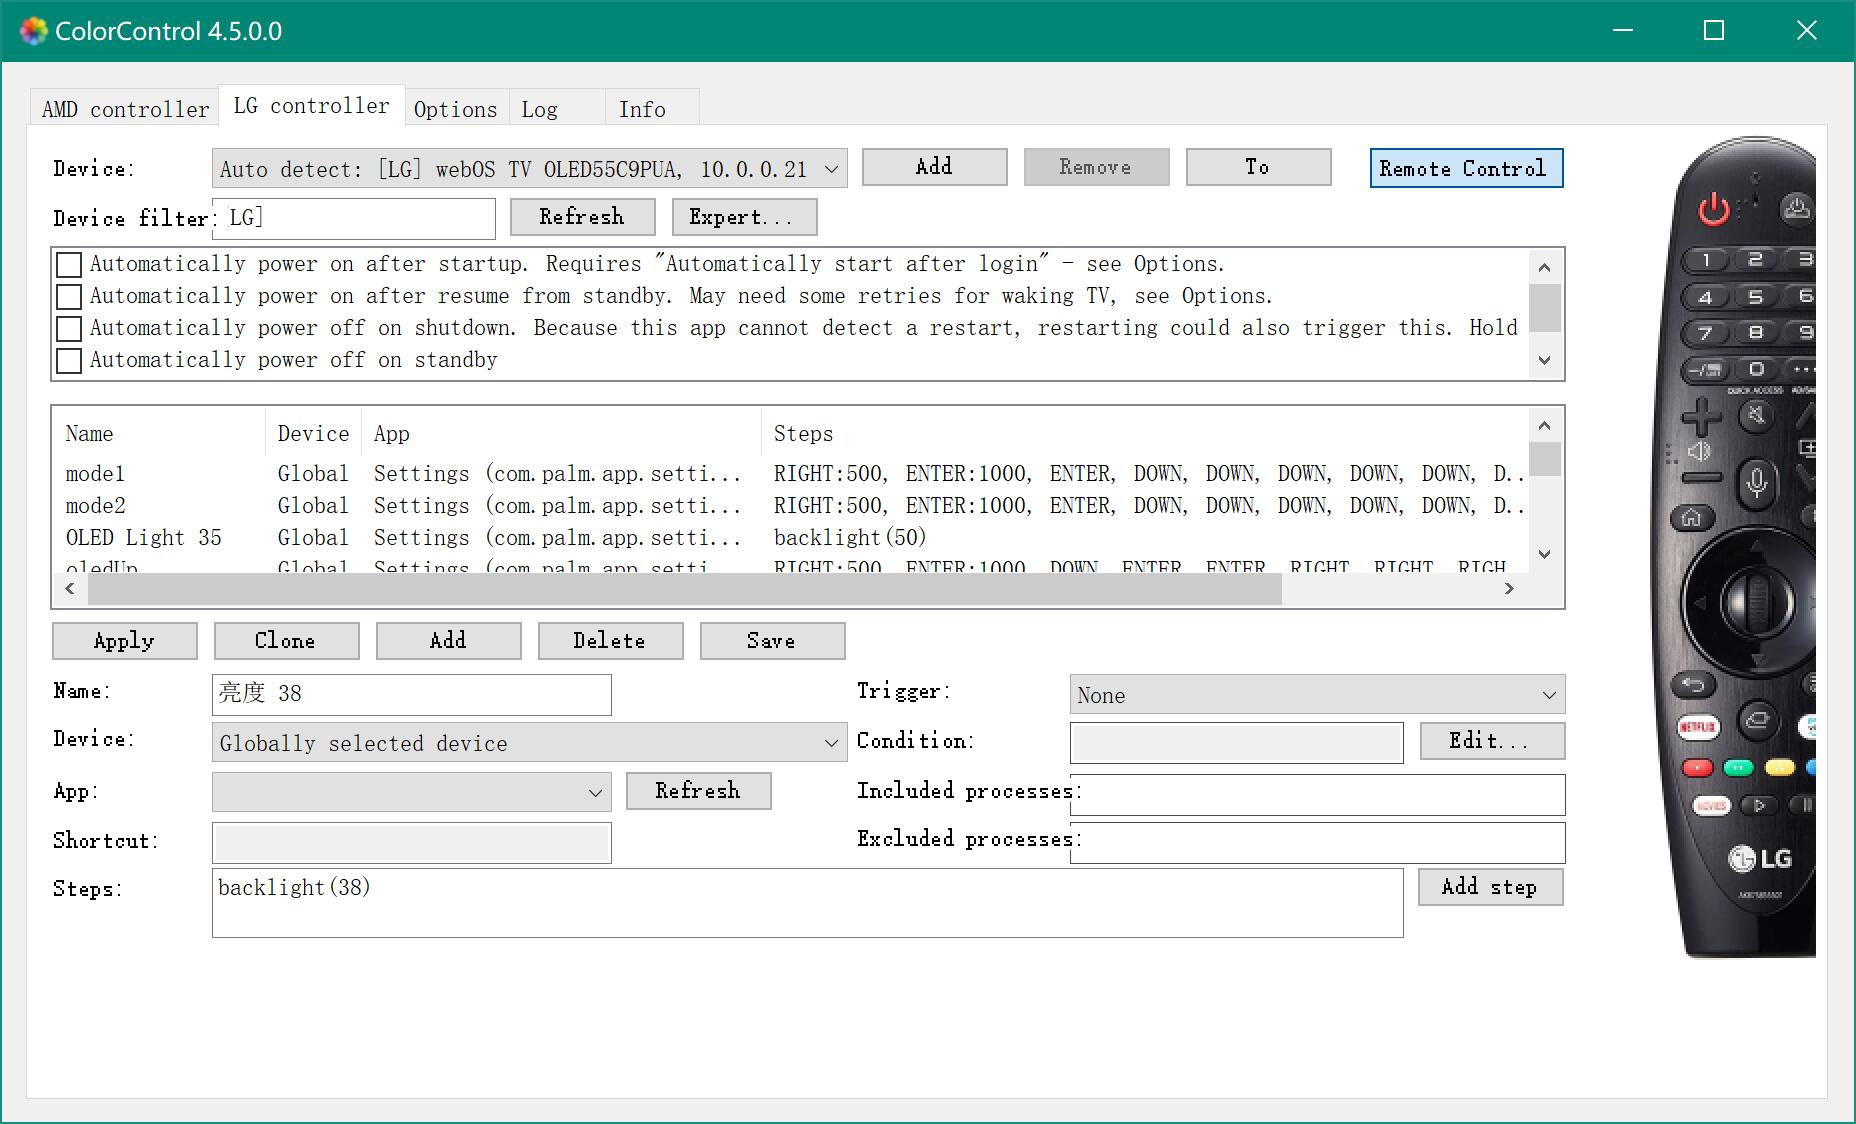
Task: Hit number 5 on the remote keypad
Action: click(x=1756, y=296)
